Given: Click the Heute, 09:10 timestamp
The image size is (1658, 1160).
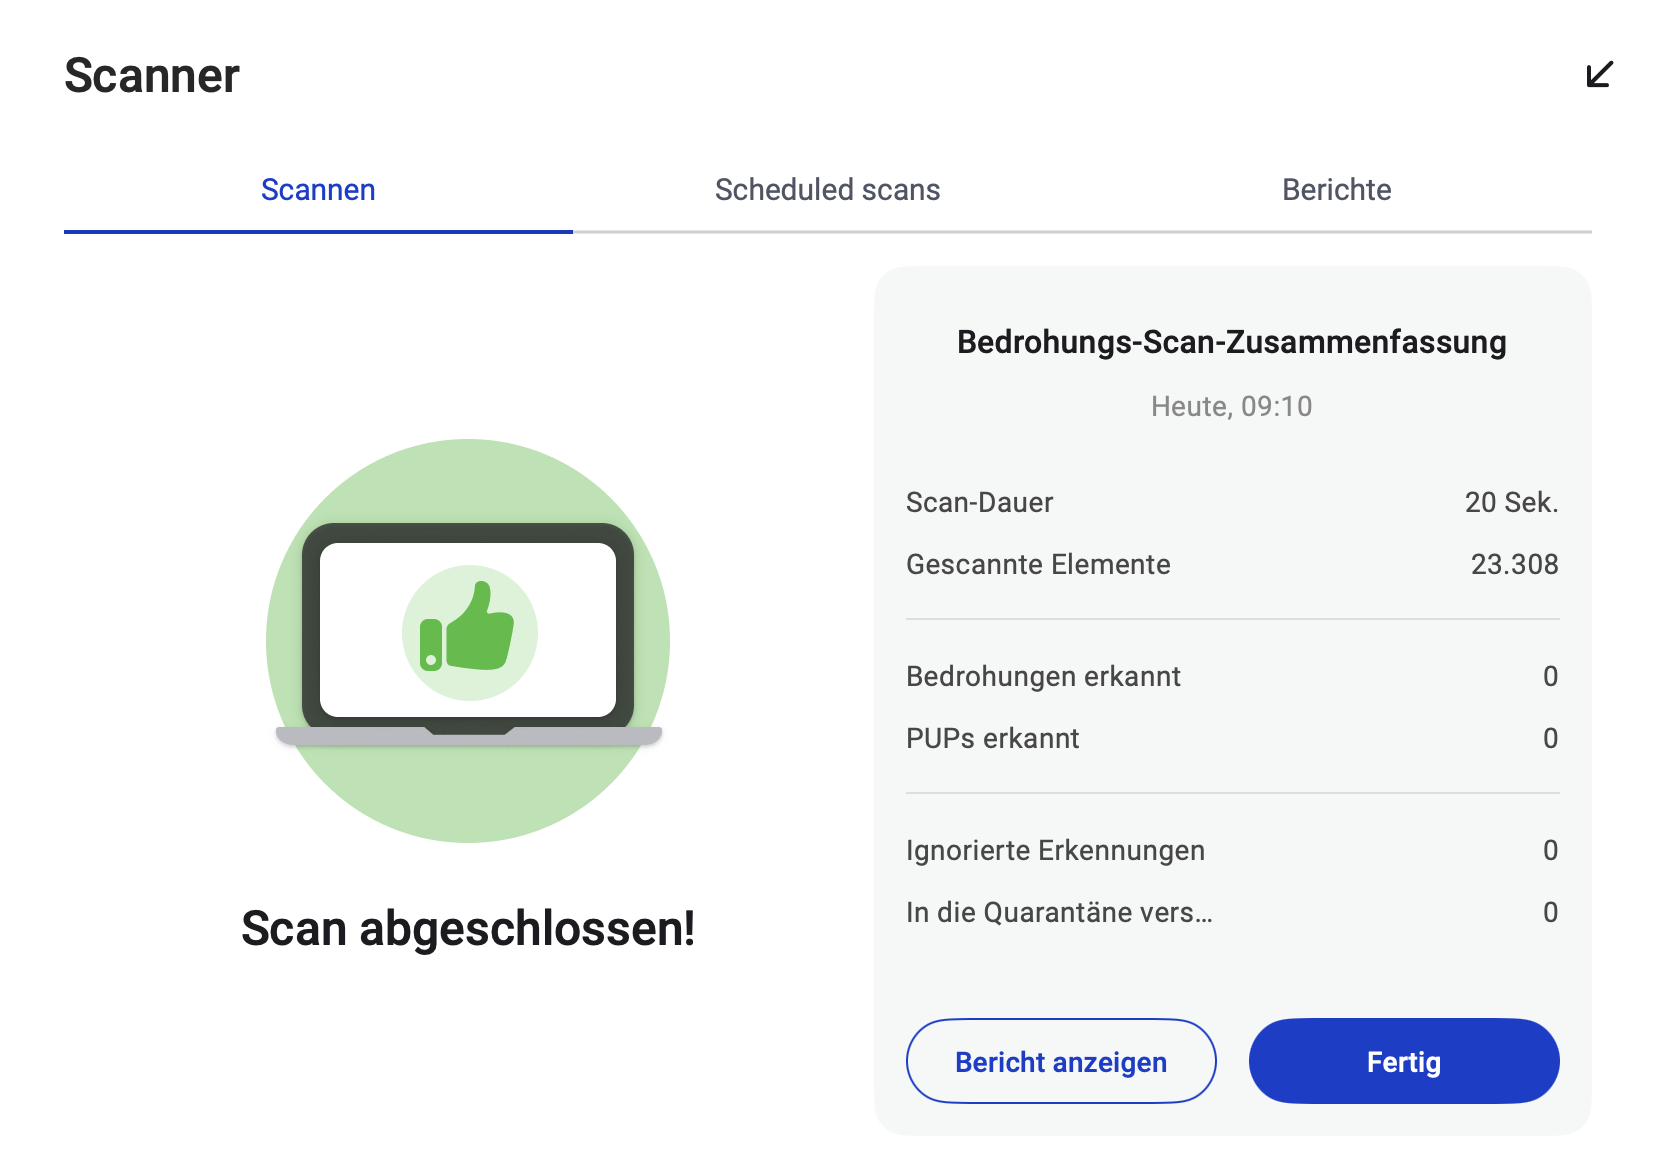Looking at the screenshot, I should [1231, 406].
